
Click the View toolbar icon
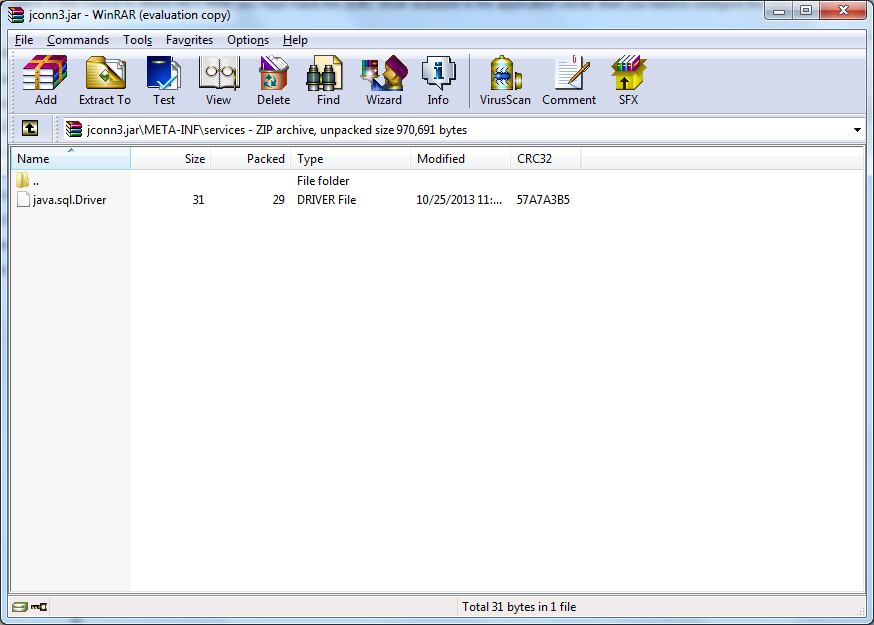[218, 80]
